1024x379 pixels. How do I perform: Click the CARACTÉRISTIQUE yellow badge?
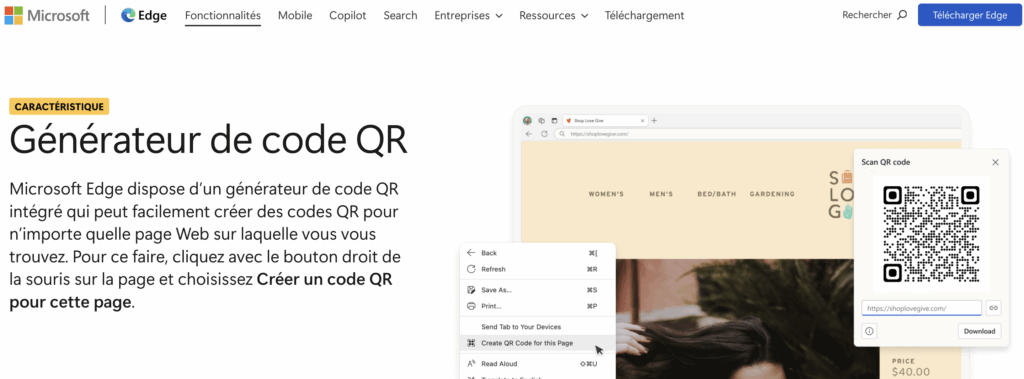(59, 107)
